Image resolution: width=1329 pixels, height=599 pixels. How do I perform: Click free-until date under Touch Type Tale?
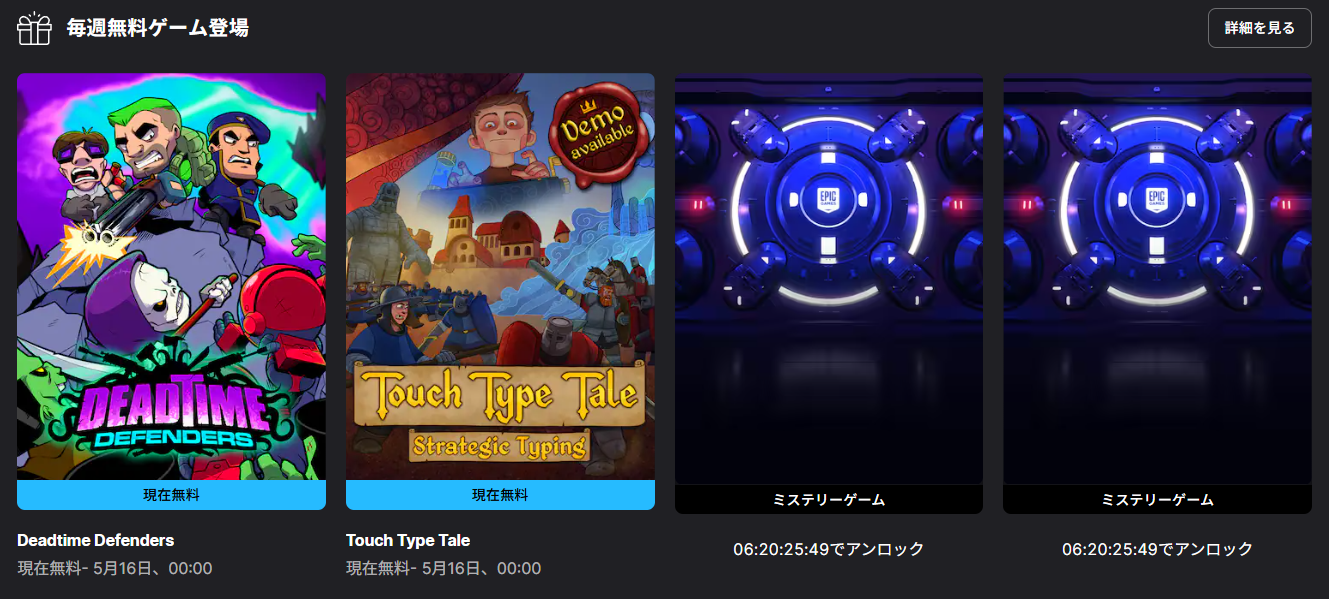pyautogui.click(x=443, y=568)
